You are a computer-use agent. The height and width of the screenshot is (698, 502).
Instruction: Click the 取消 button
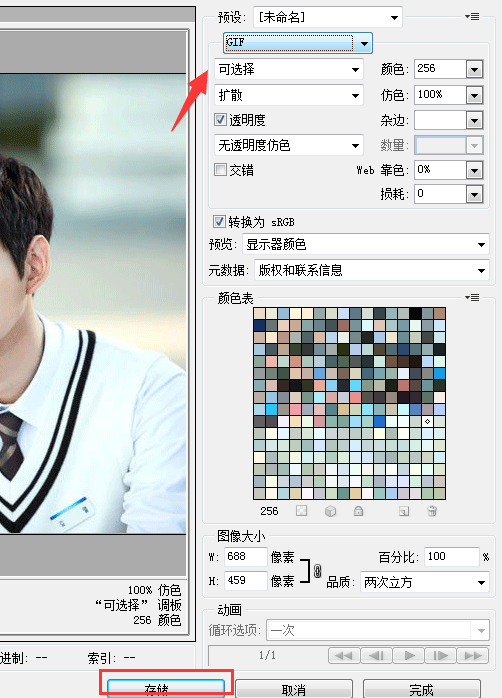click(x=294, y=689)
